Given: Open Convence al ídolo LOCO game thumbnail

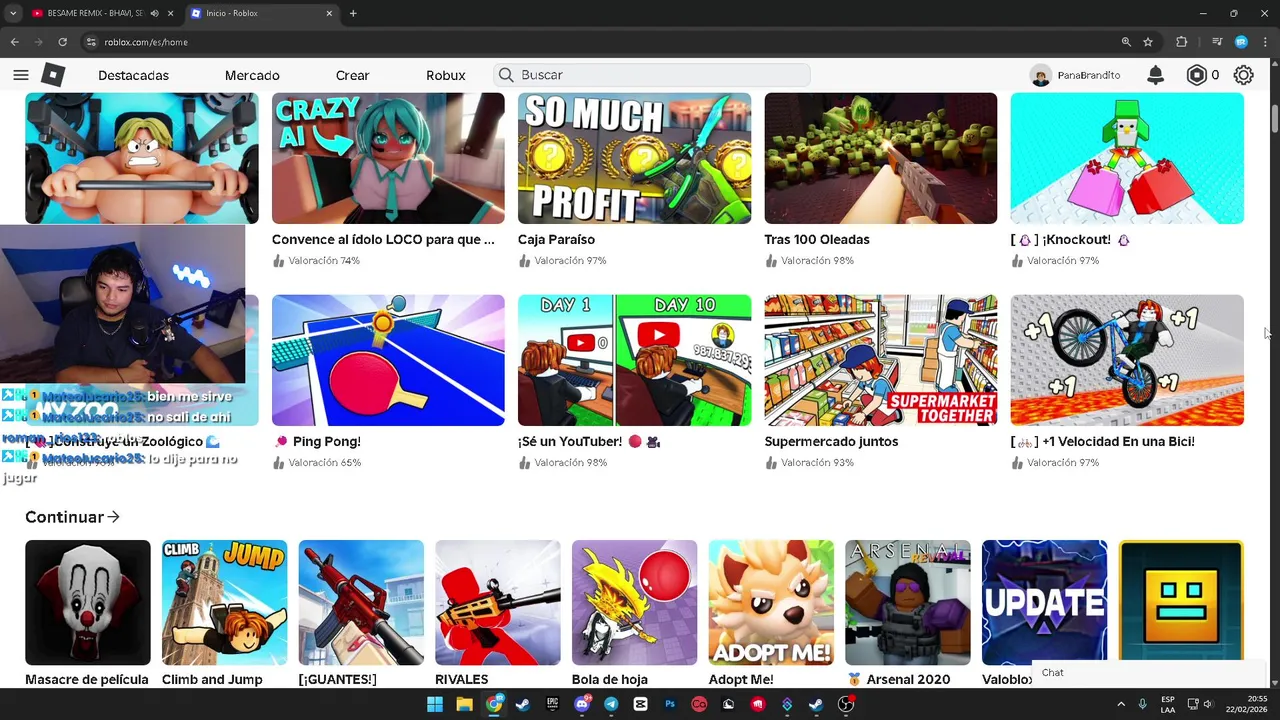Looking at the screenshot, I should pos(388,158).
